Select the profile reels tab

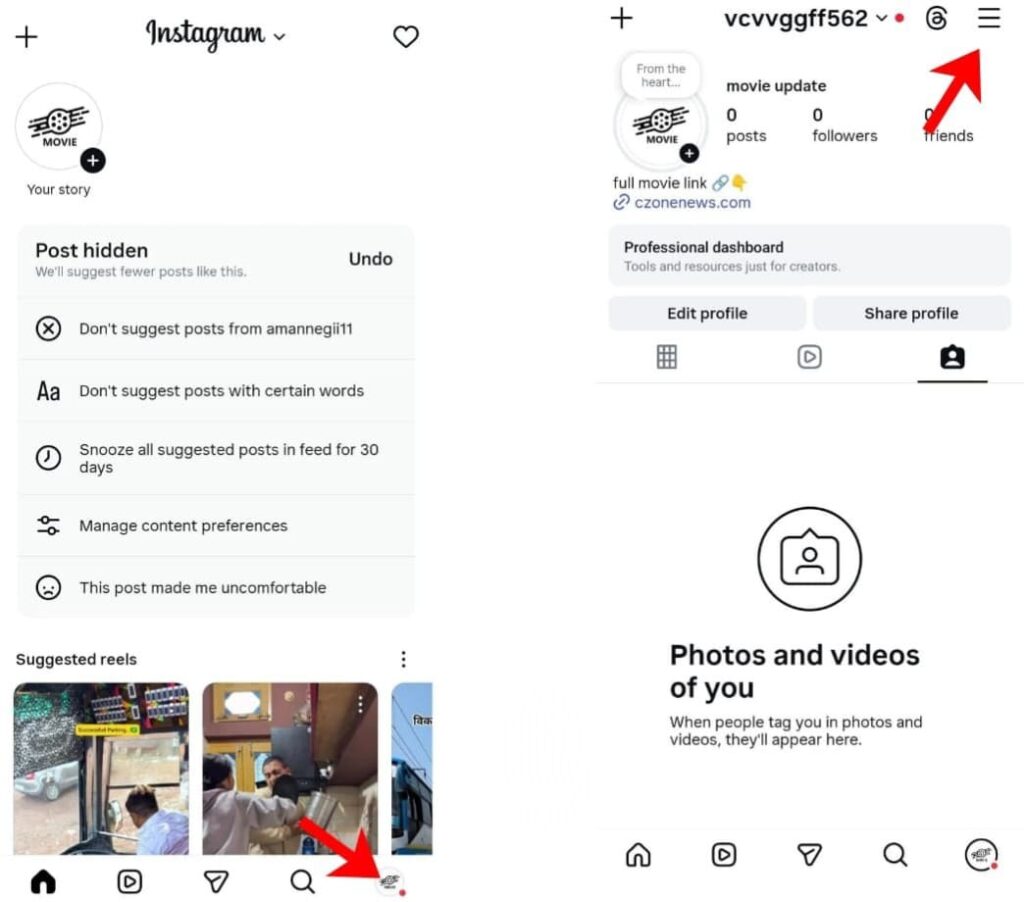click(809, 357)
